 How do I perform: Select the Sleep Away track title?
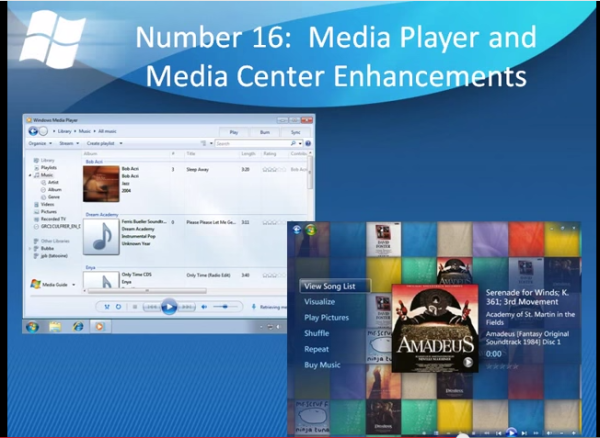197,169
